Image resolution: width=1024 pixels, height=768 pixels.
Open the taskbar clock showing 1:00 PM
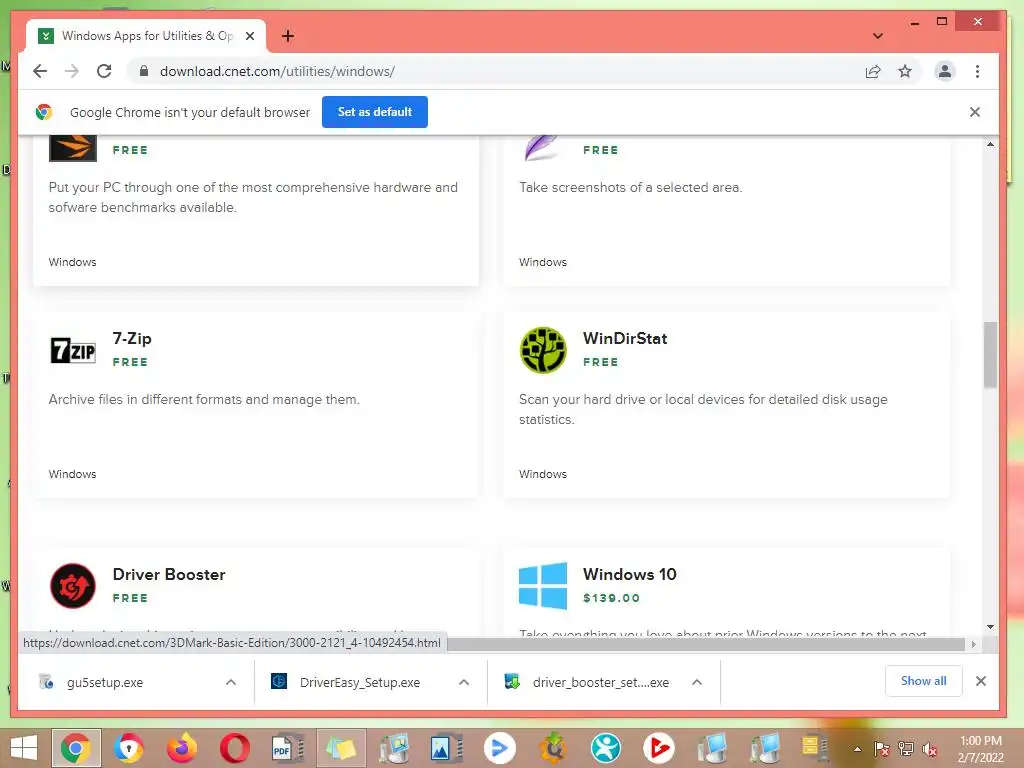click(x=980, y=749)
